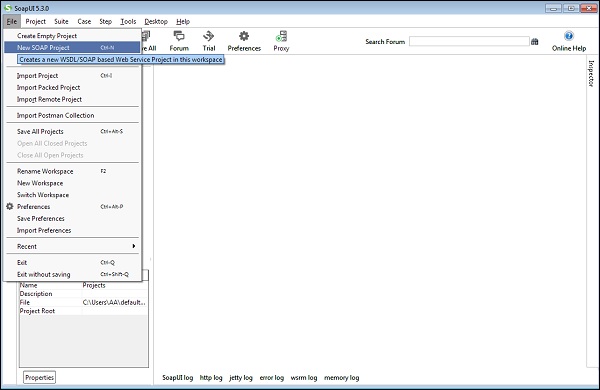Open the Inspector side panel
The width and height of the screenshot is (600, 390).
click(x=591, y=73)
